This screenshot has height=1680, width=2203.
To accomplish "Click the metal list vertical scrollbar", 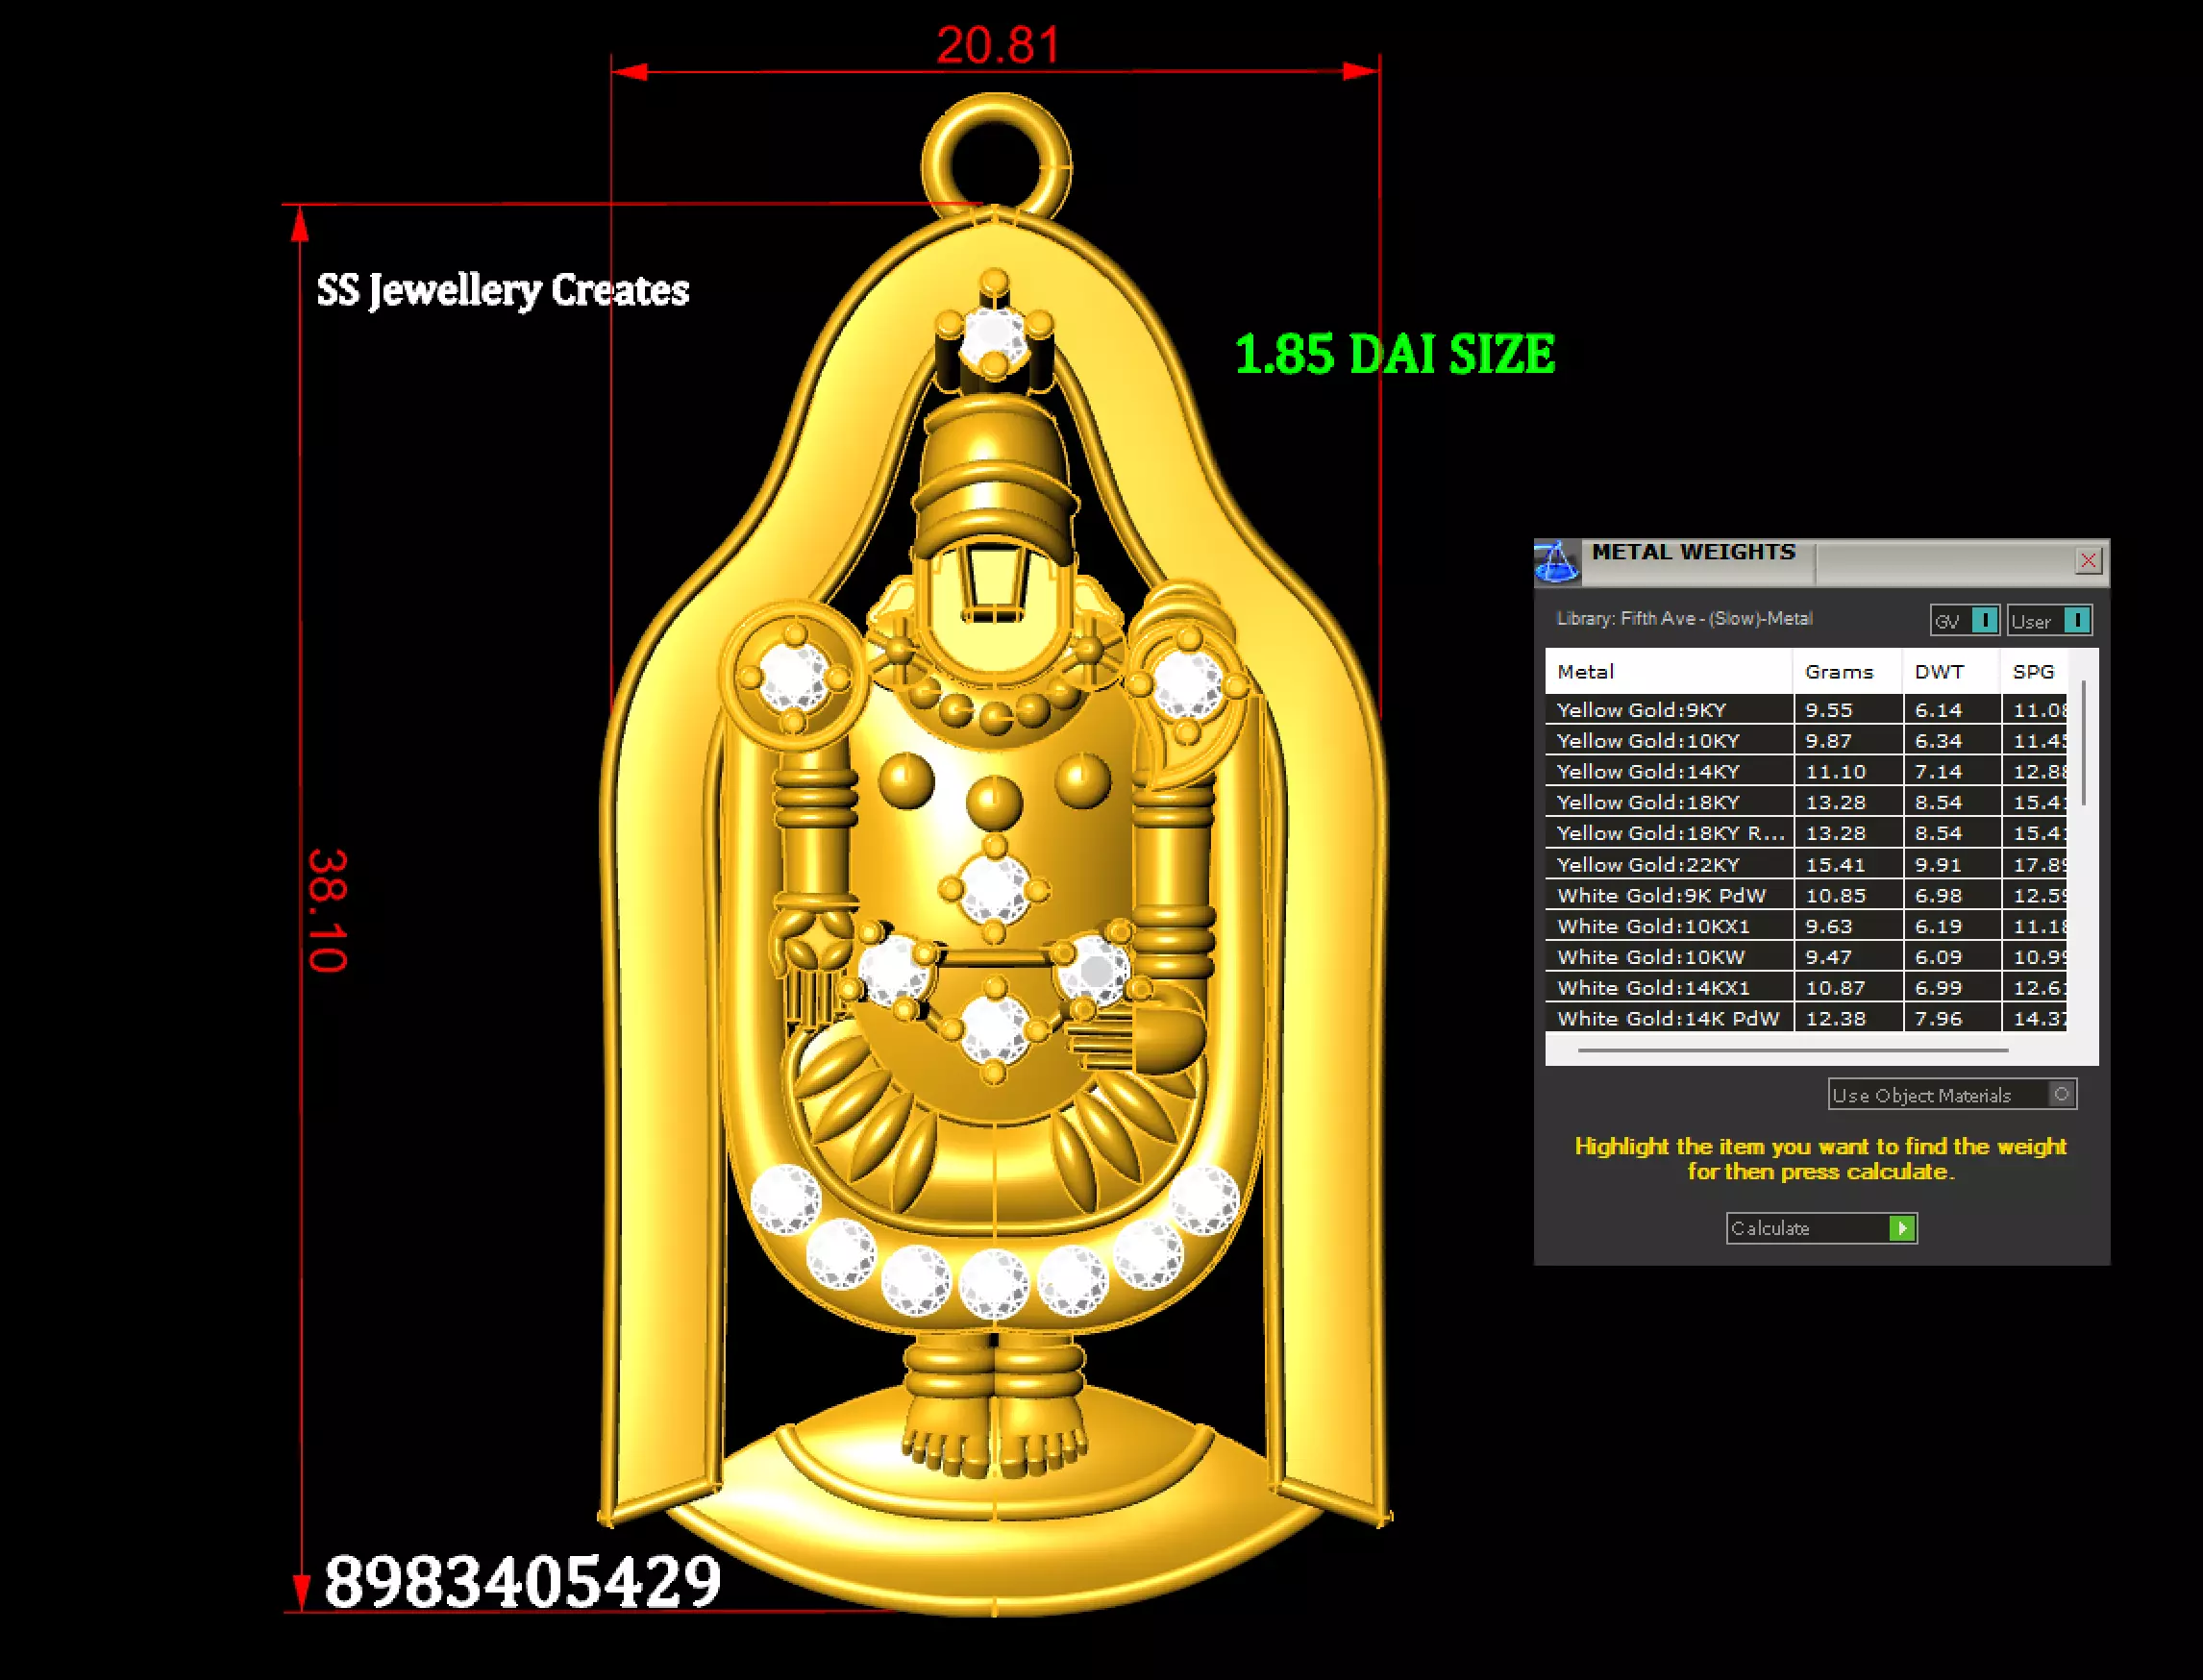I will pos(2083,742).
